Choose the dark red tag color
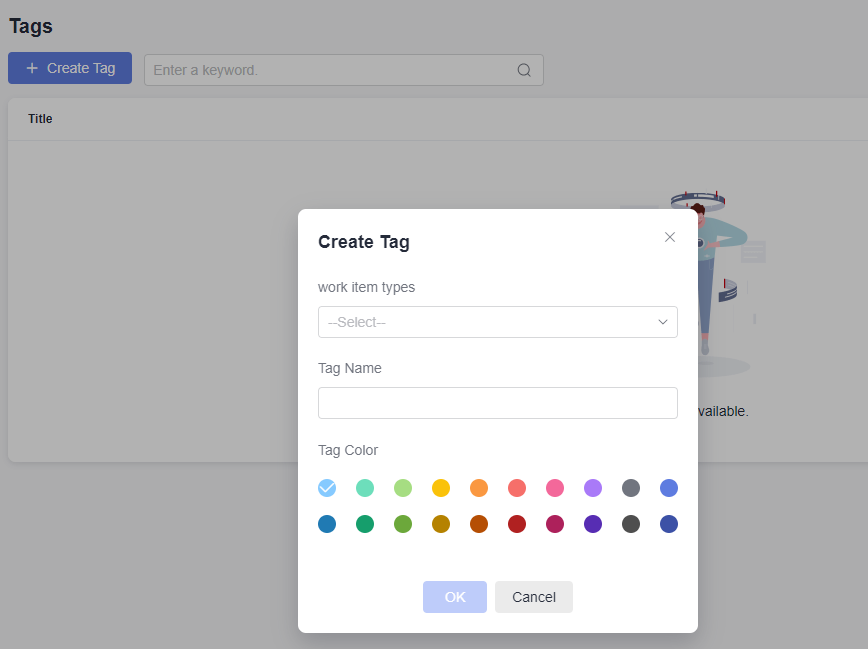 517,524
